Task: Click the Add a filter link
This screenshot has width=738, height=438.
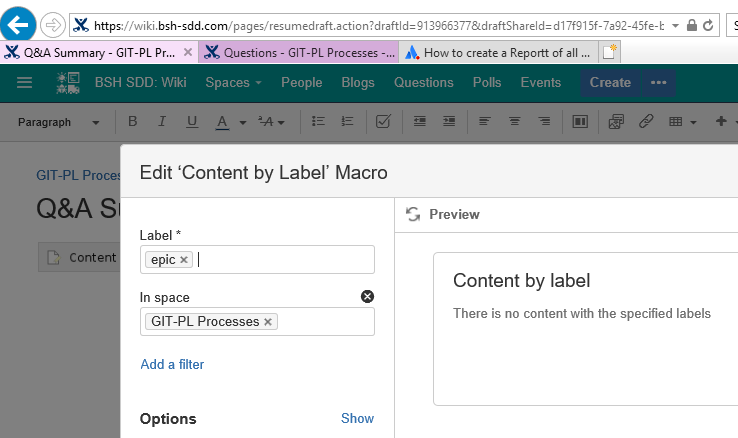Action: 172,364
